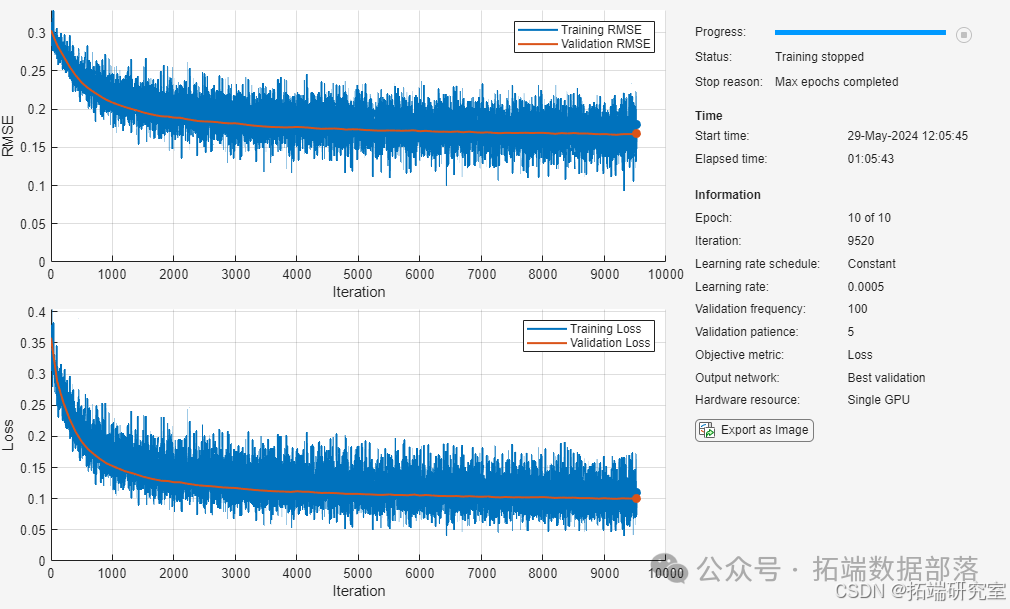
Task: Select the elapsed time value 01:05:43
Action: pos(871,159)
